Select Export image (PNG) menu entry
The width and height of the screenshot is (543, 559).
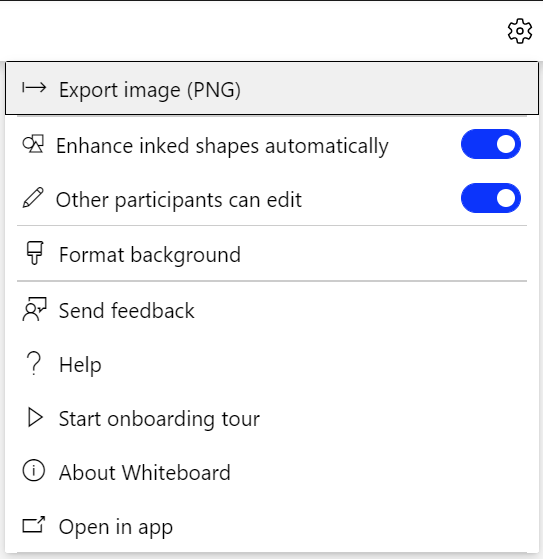click(272, 88)
